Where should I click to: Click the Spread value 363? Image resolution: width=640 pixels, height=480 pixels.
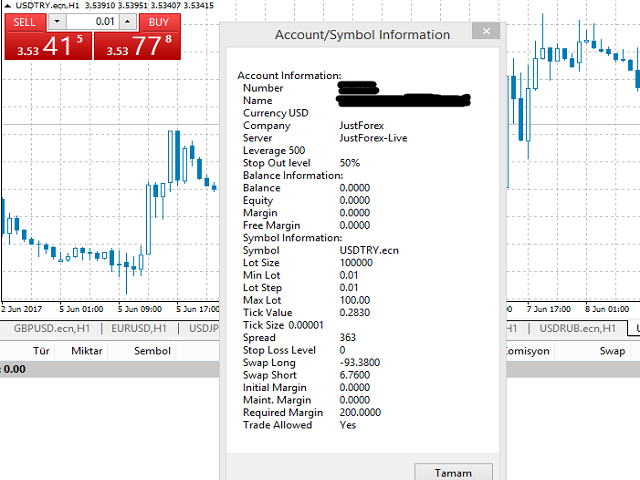(x=348, y=338)
